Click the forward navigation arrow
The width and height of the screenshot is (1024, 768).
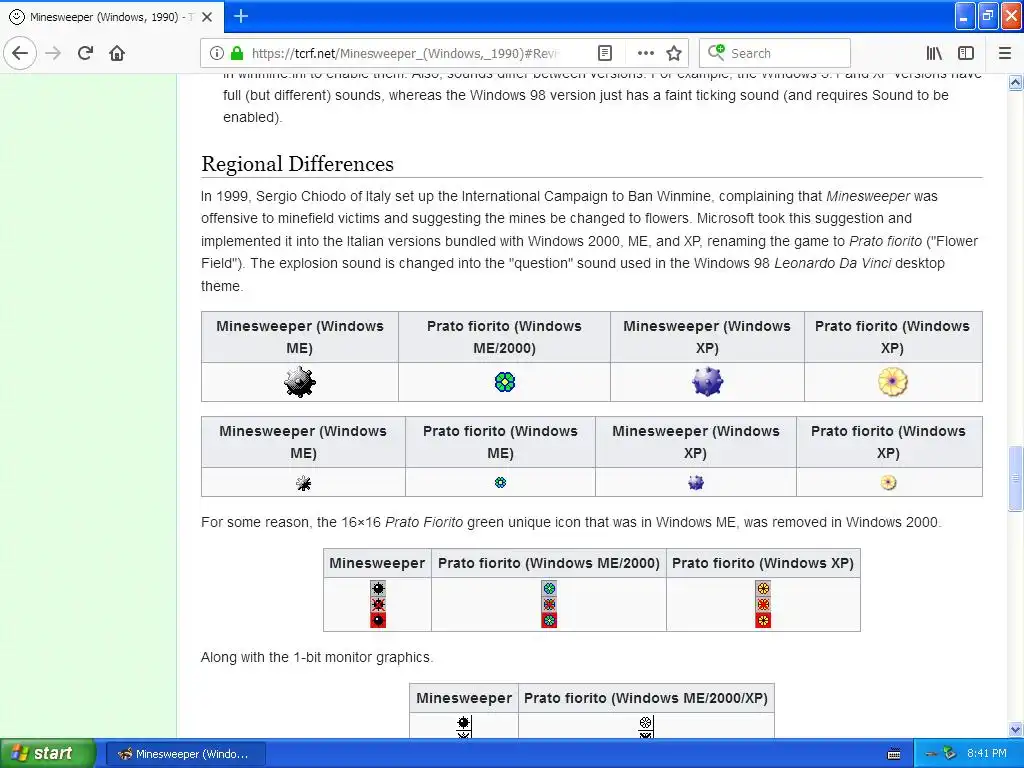(x=54, y=53)
